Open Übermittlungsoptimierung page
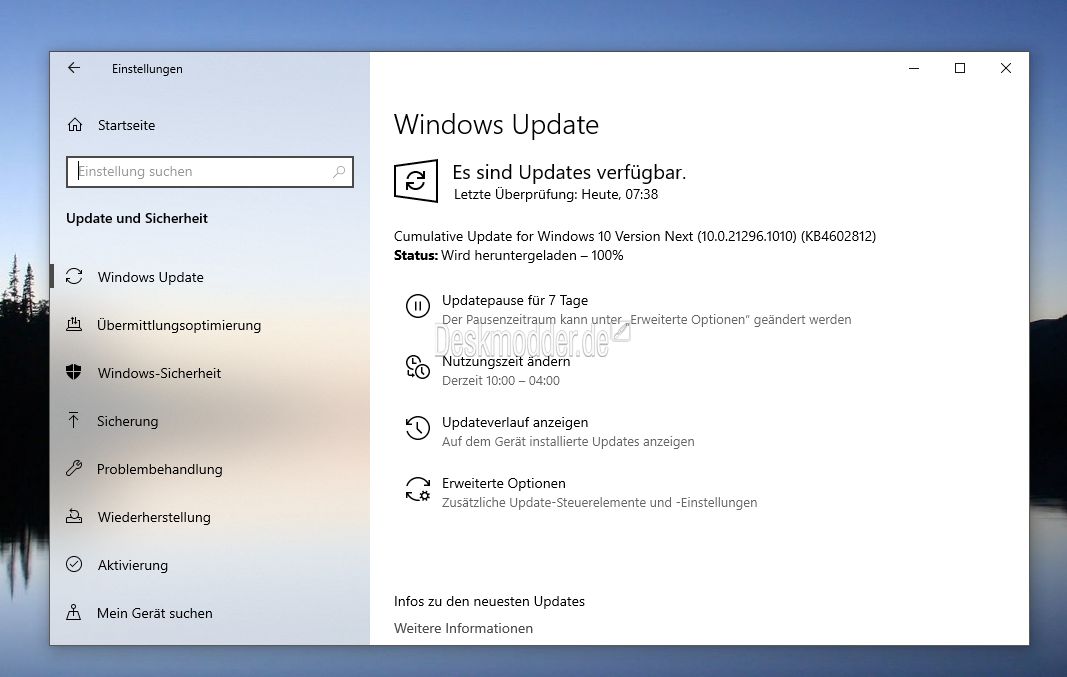 [x=179, y=325]
